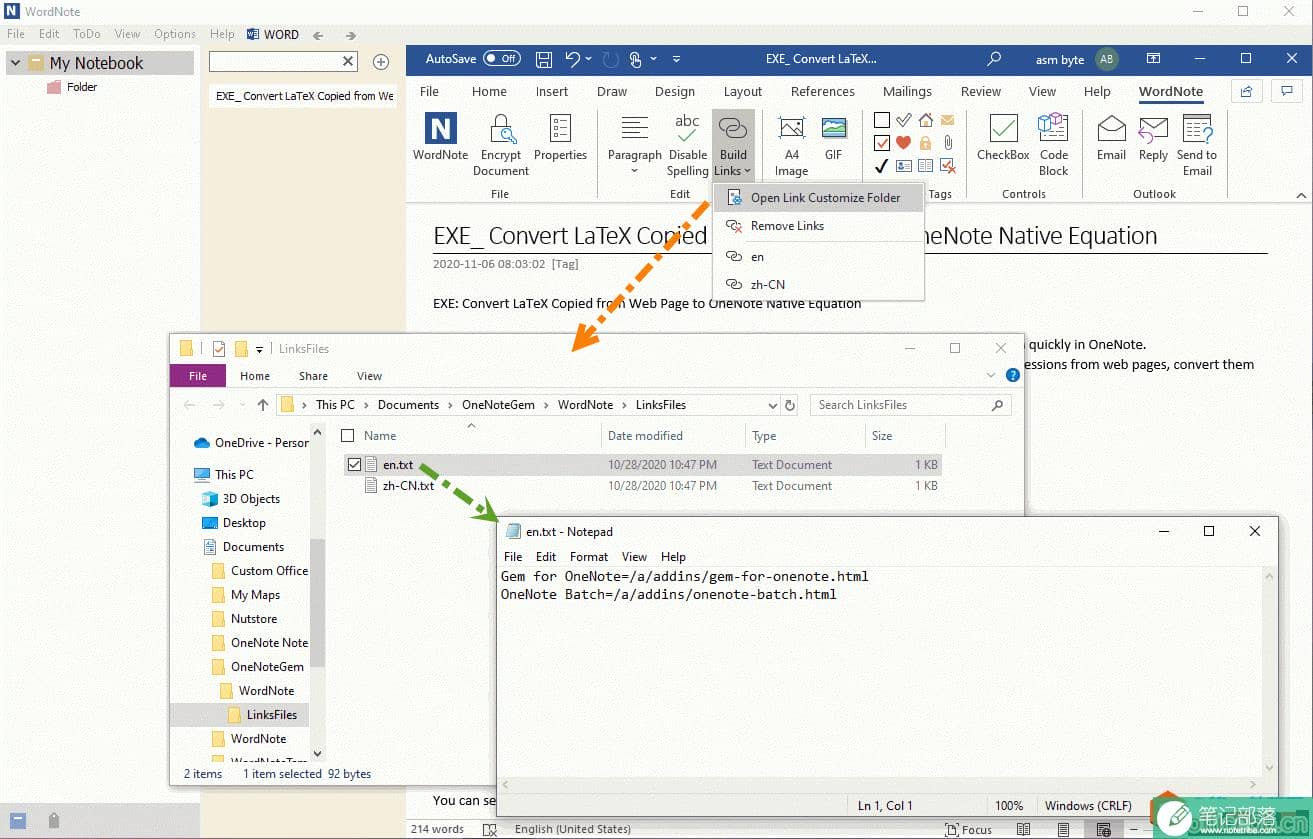The image size is (1313, 839).
Task: Click the Undo icon in Word title bar
Action: [x=573, y=59]
